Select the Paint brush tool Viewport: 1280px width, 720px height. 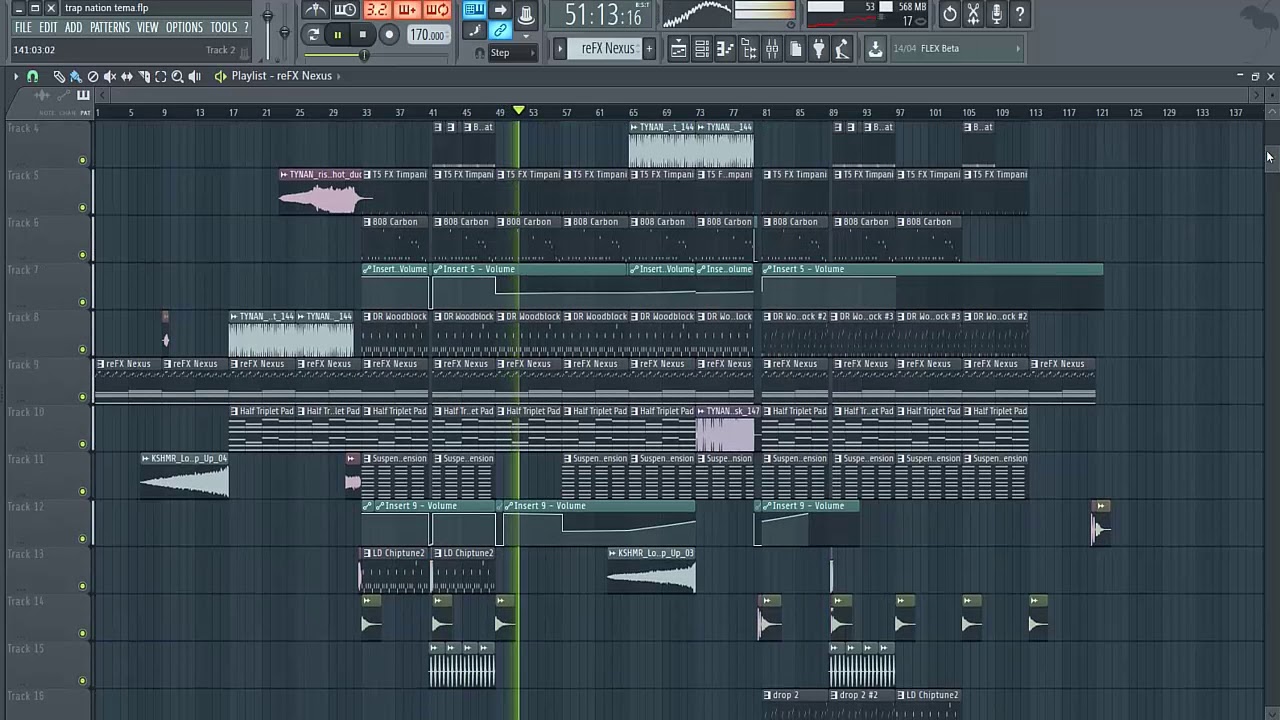click(x=75, y=76)
